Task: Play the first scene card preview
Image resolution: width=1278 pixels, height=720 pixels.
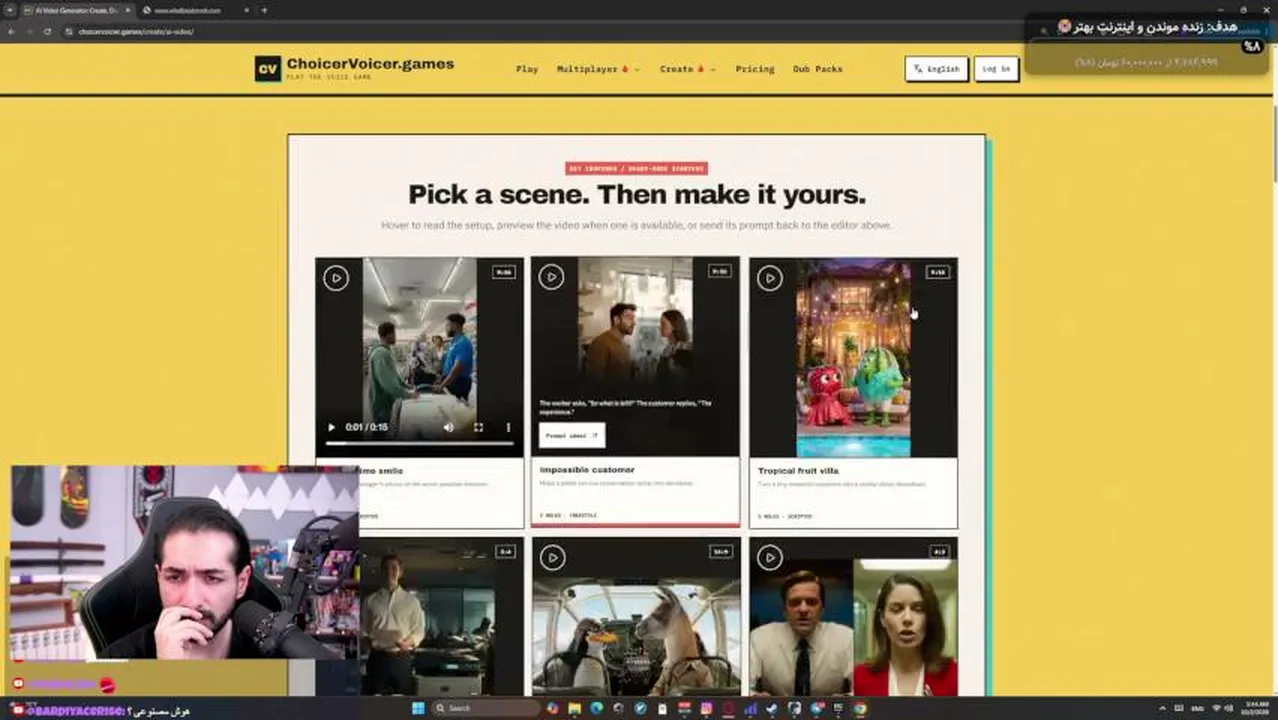Action: tap(336, 278)
